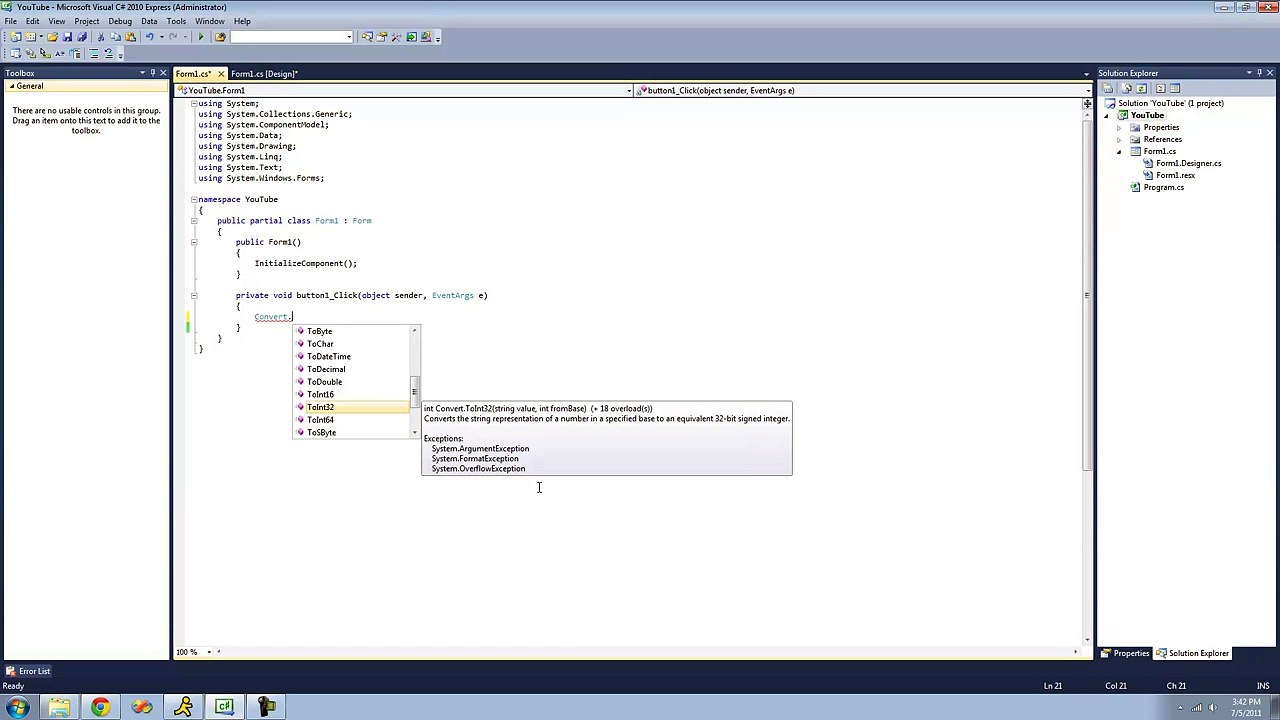Click the Paste toolbar icon
1280x720 pixels.
pos(130,37)
